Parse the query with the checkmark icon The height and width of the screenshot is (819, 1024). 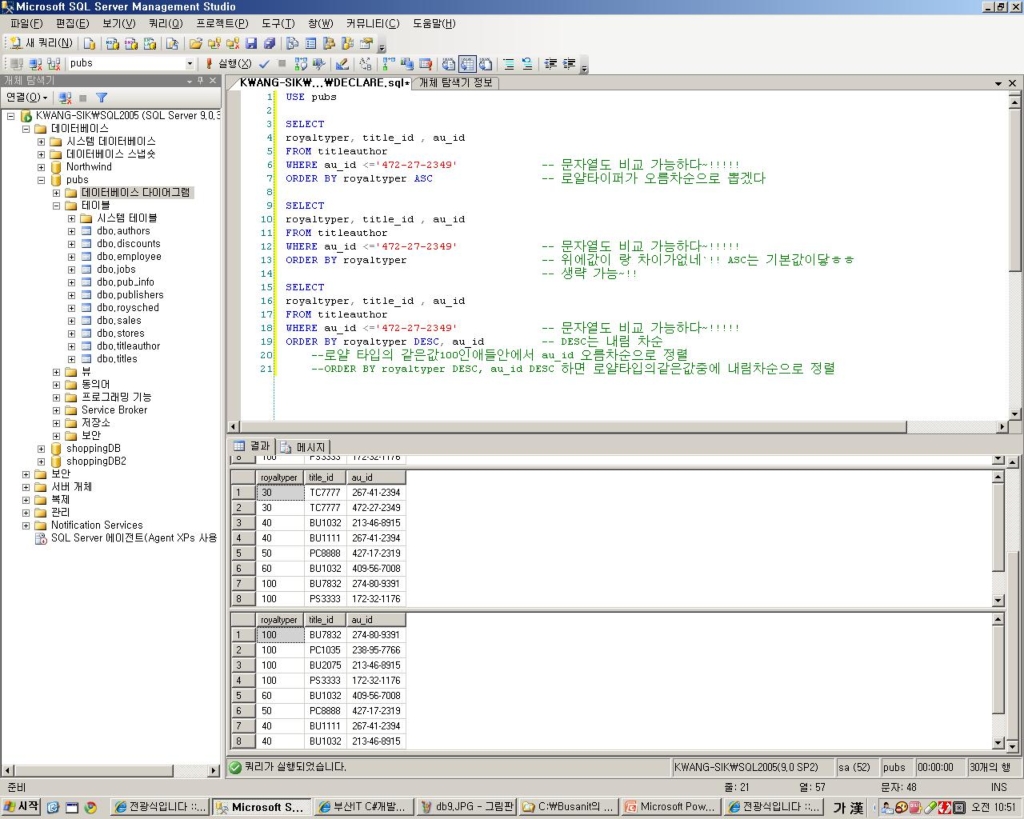(x=264, y=63)
